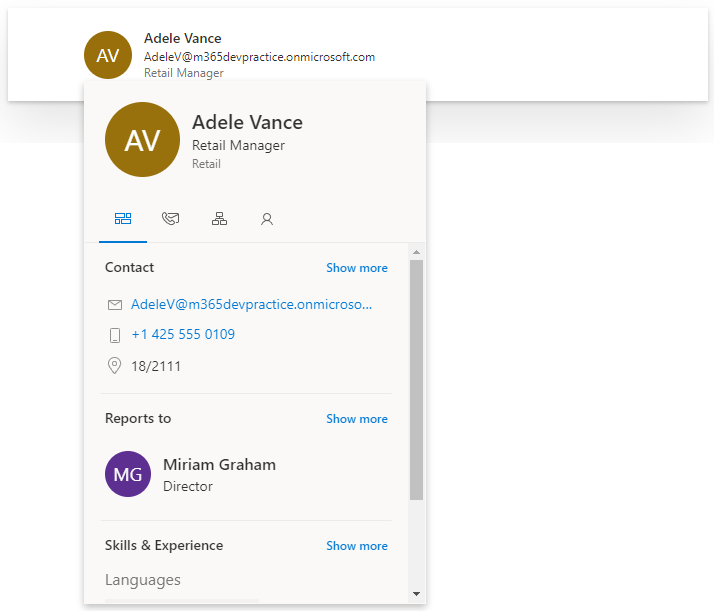Image resolution: width=714 pixels, height=611 pixels.
Task: Open the Overview tab icon
Action: coord(123,219)
